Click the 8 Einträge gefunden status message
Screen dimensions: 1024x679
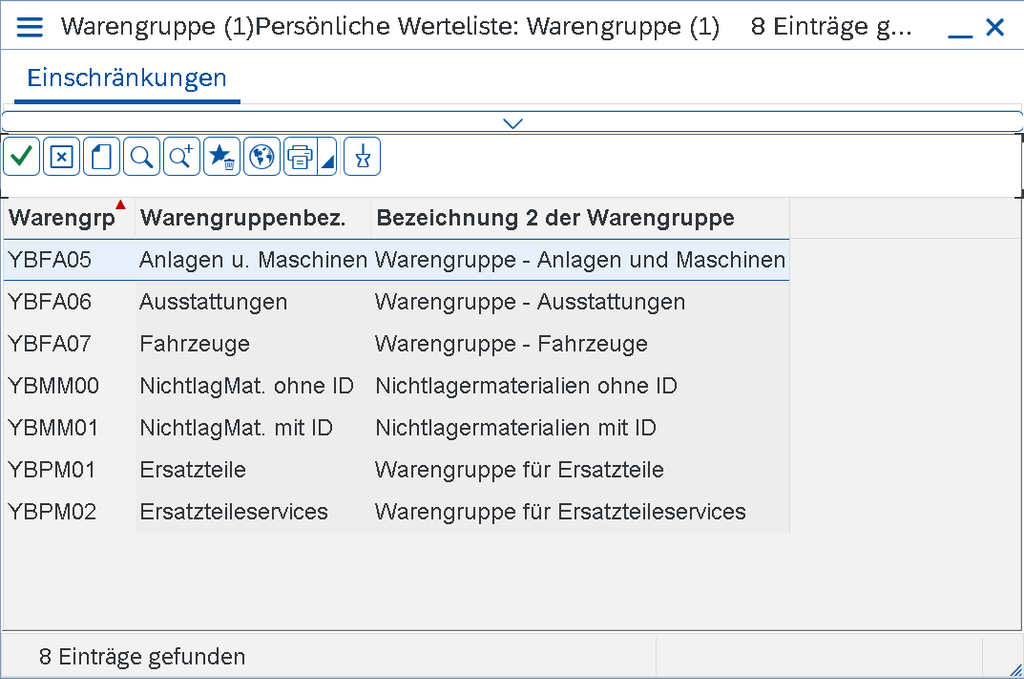(142, 656)
